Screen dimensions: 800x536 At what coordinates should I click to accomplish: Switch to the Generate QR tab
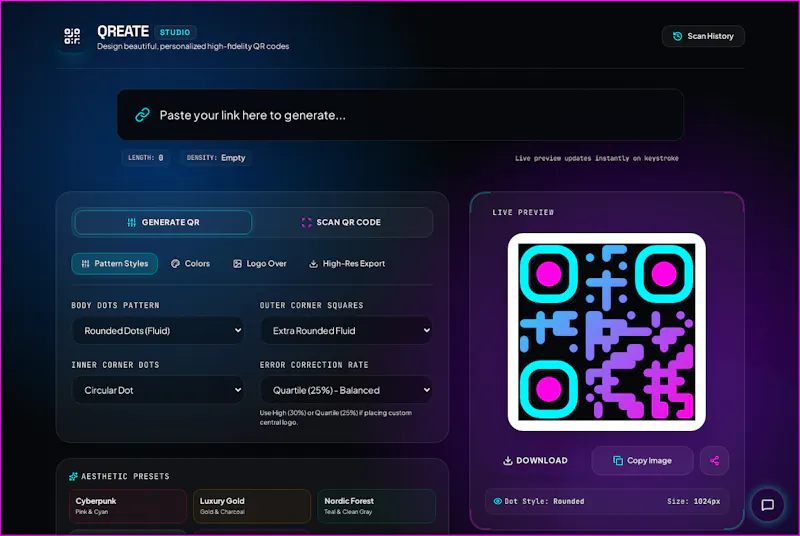coord(163,222)
